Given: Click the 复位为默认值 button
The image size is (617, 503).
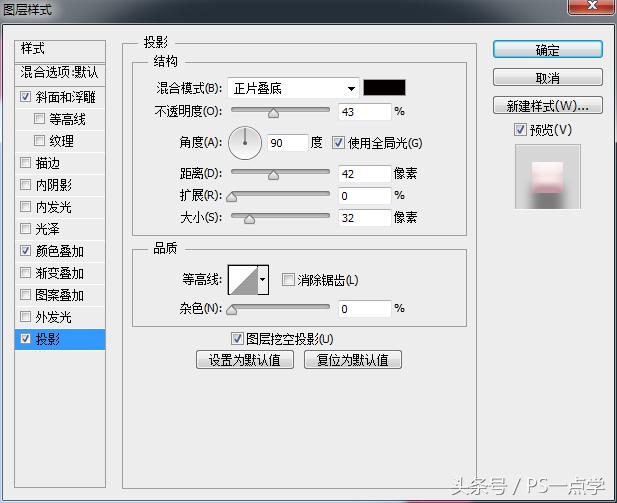Looking at the screenshot, I should point(353,360).
